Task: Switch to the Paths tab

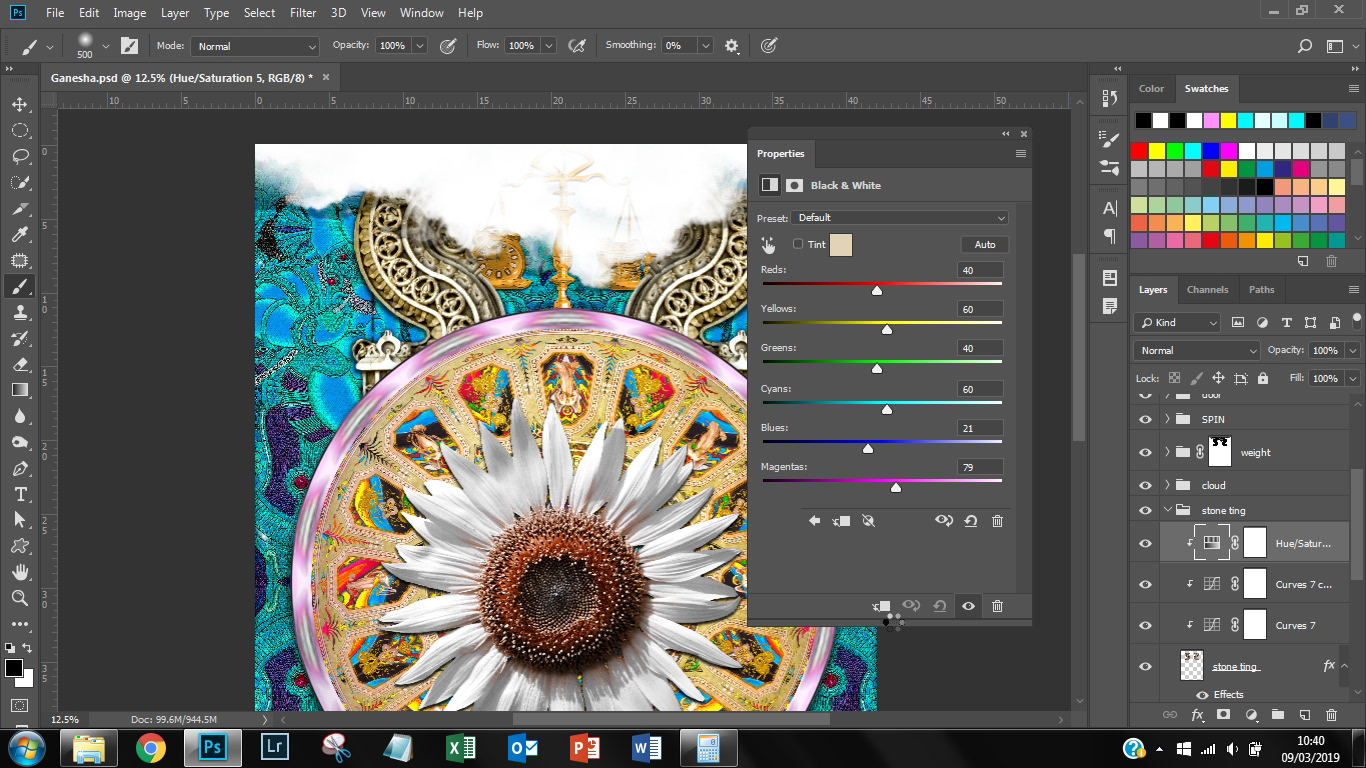Action: (x=1261, y=289)
